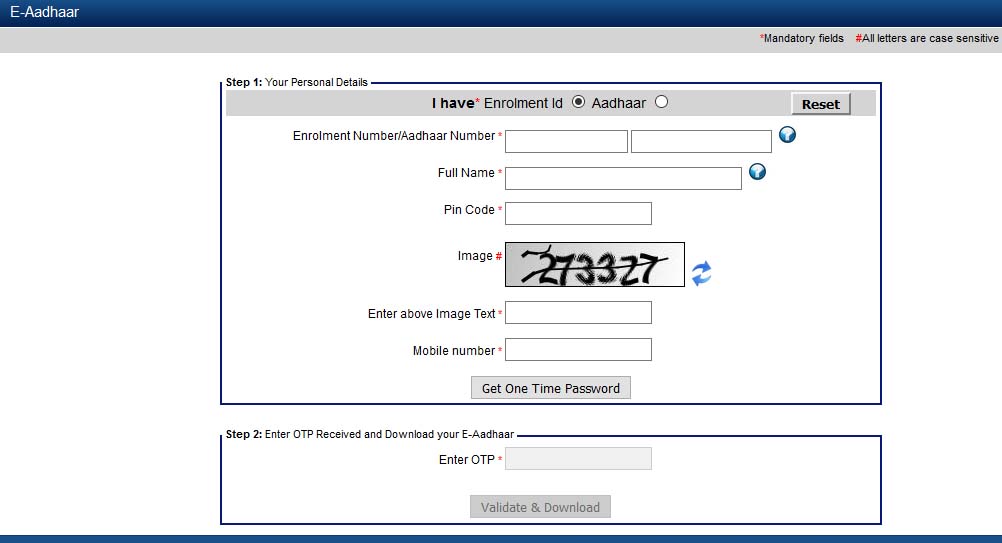The height and width of the screenshot is (543, 1002).
Task: Click the Reset button
Action: [821, 104]
